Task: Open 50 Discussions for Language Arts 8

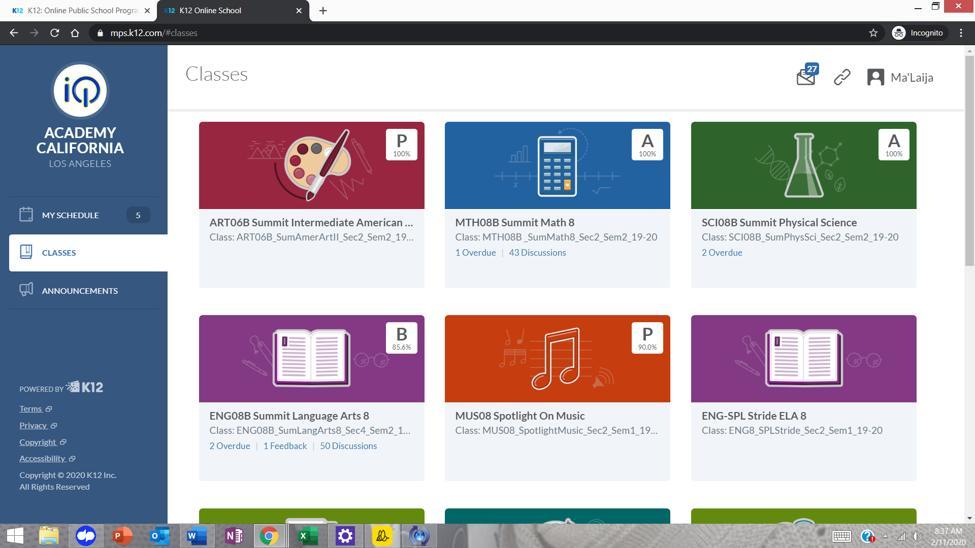Action: click(x=348, y=446)
